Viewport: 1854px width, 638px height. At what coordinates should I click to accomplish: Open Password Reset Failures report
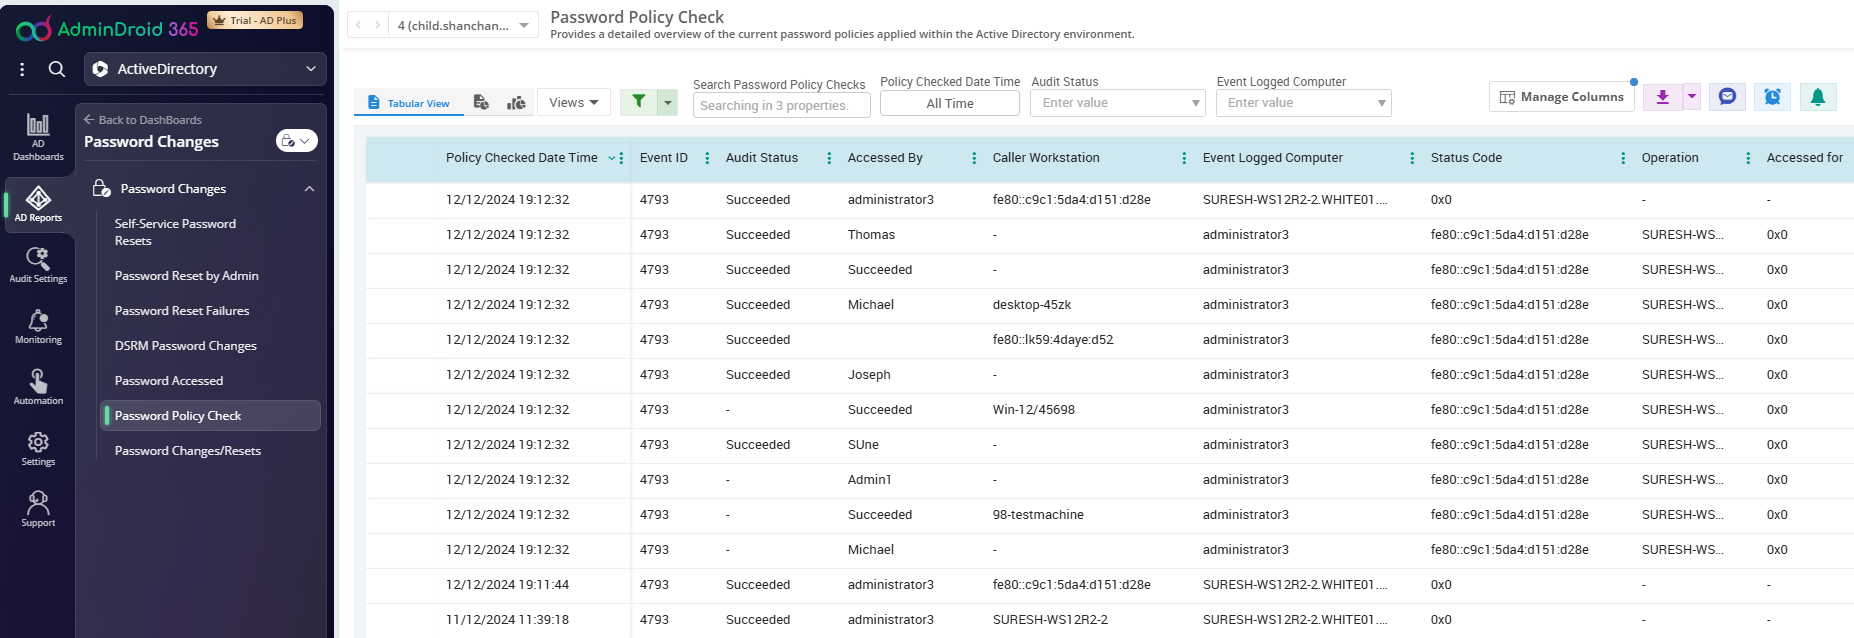click(182, 311)
